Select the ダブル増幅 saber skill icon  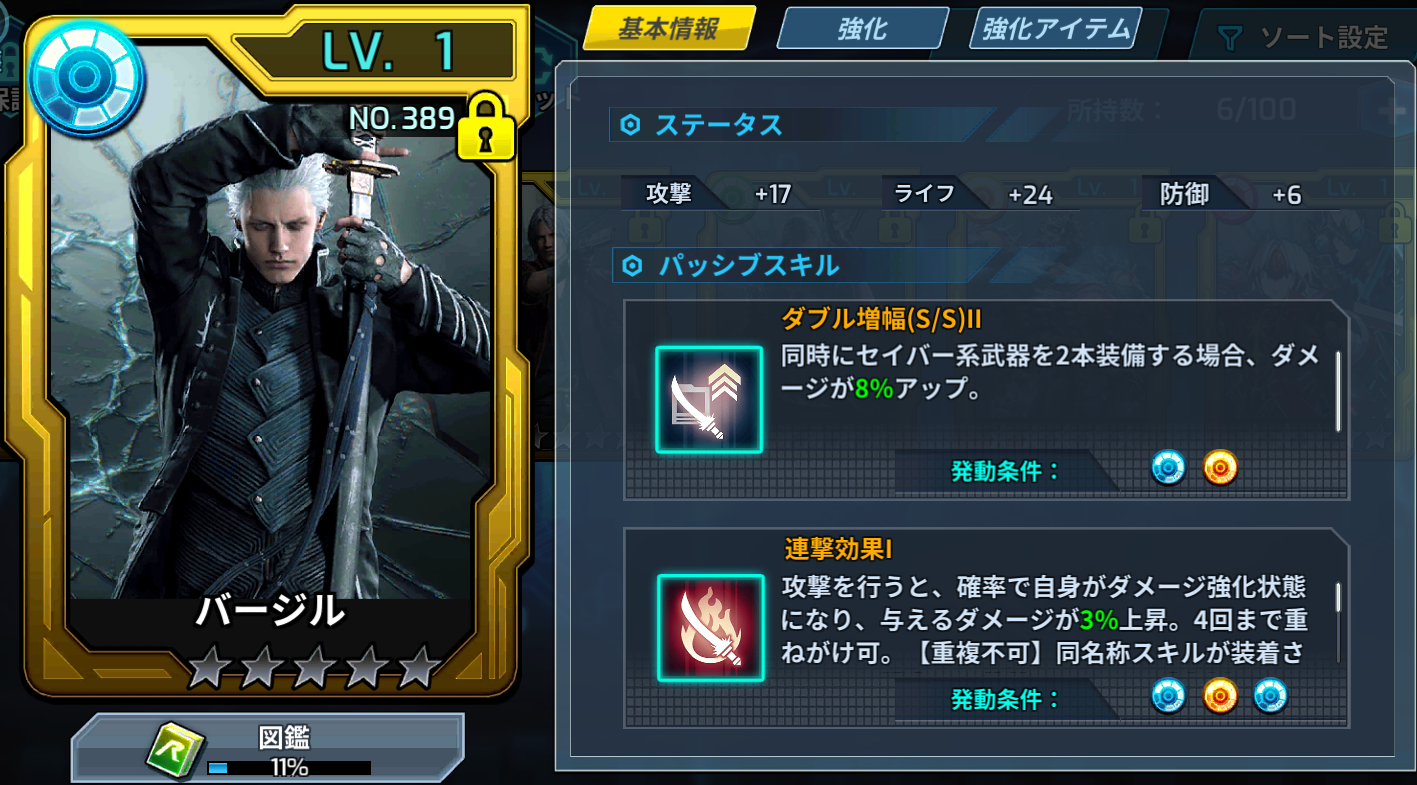pyautogui.click(x=709, y=399)
